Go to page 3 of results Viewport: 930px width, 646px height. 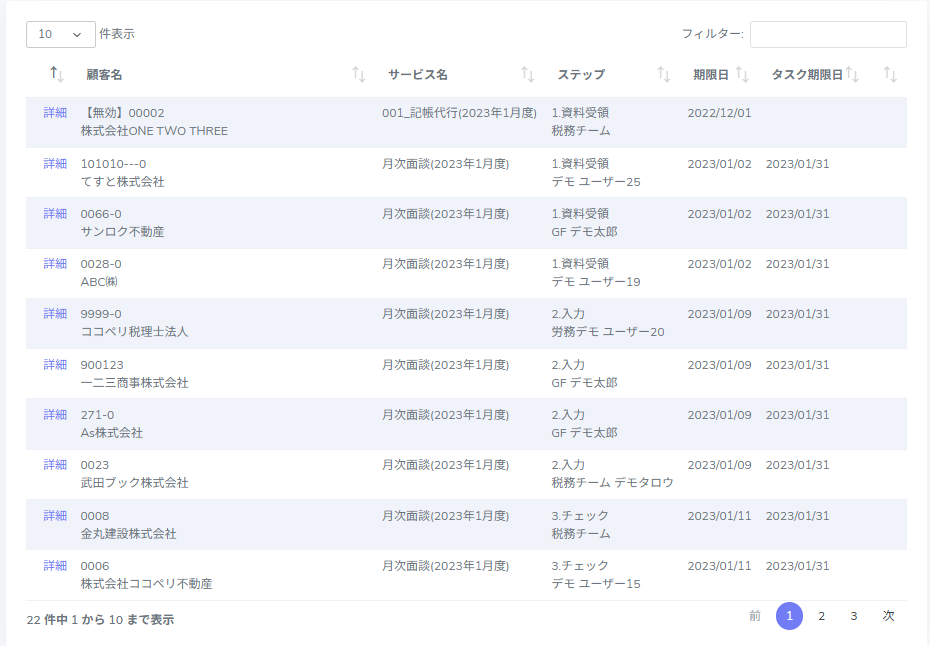tap(853, 616)
